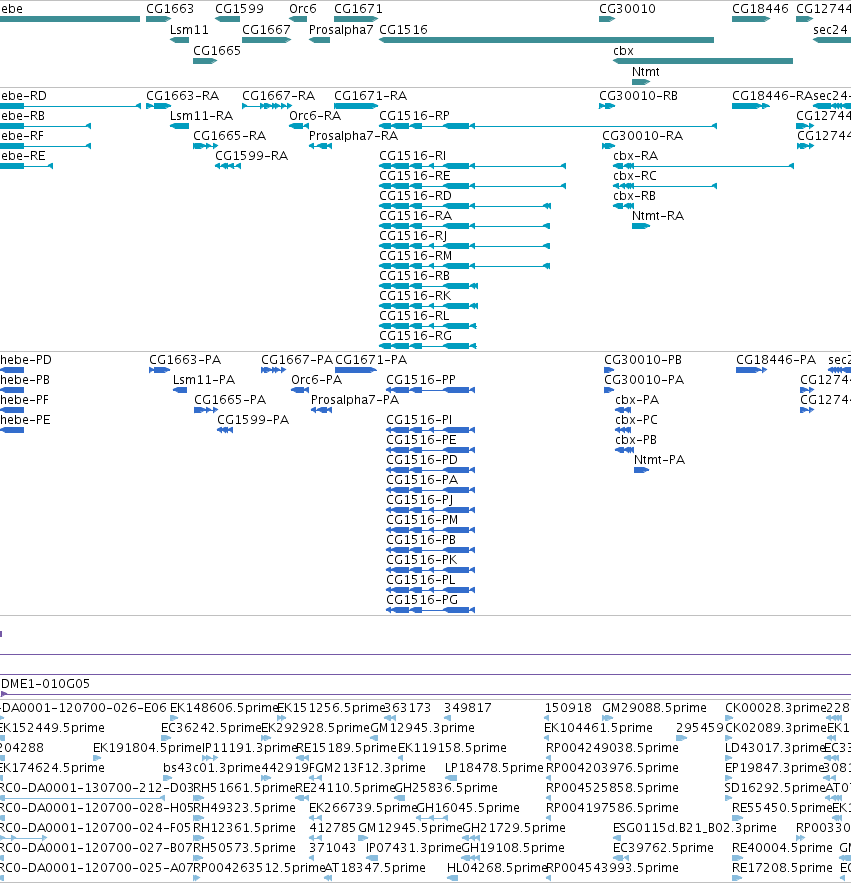Select the long CG1516 gene bar
The width and height of the screenshot is (851, 883).
click(x=546, y=40)
